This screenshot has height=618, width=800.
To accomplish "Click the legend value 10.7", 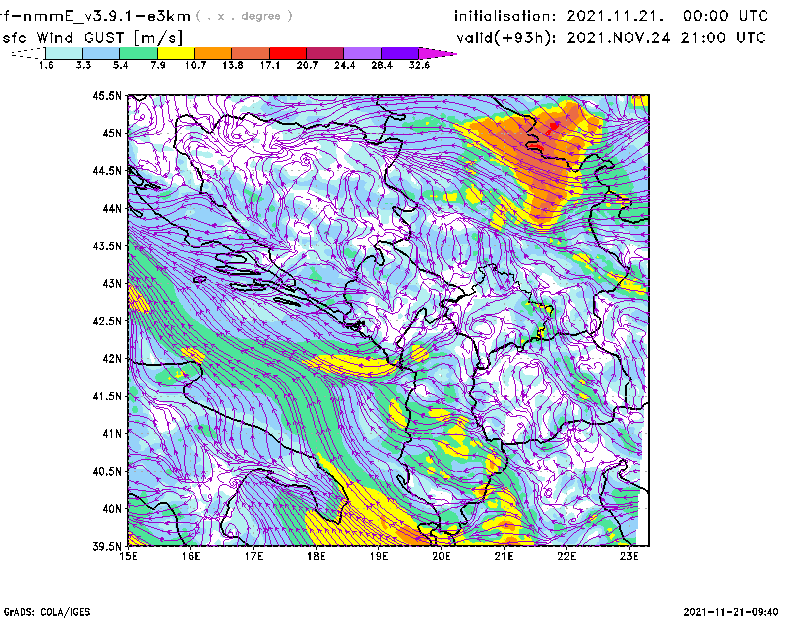I will 195,65.
